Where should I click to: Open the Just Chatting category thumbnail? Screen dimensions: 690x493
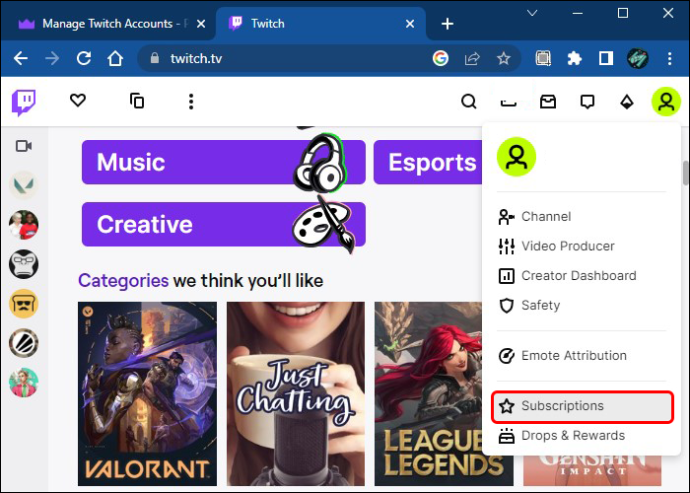(296, 394)
